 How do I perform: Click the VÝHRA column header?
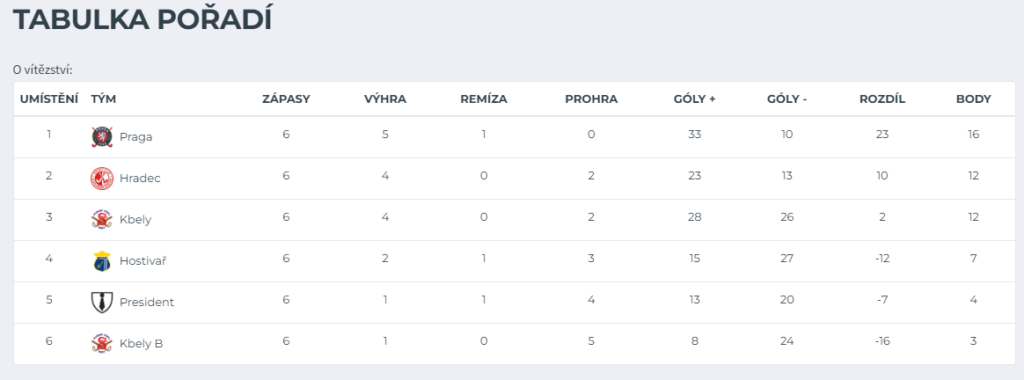point(385,99)
